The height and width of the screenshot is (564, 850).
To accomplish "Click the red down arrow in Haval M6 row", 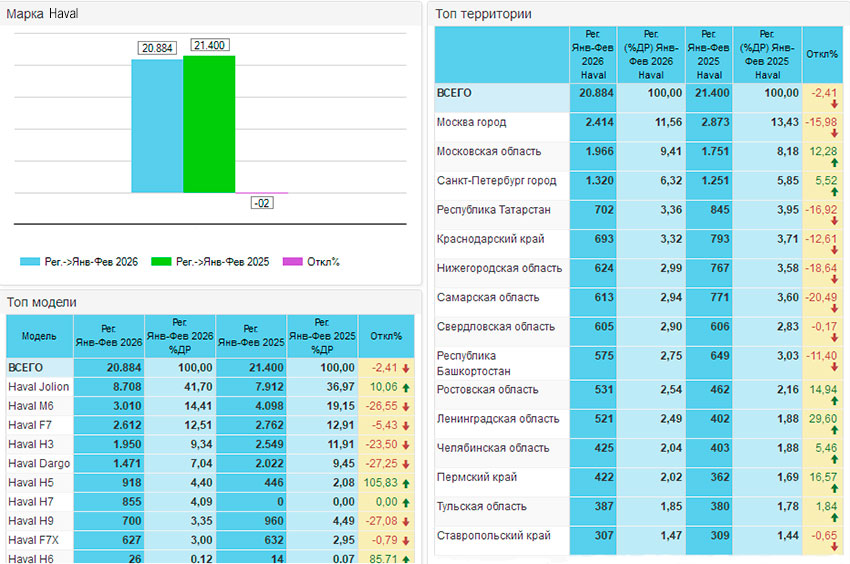I will (405, 406).
